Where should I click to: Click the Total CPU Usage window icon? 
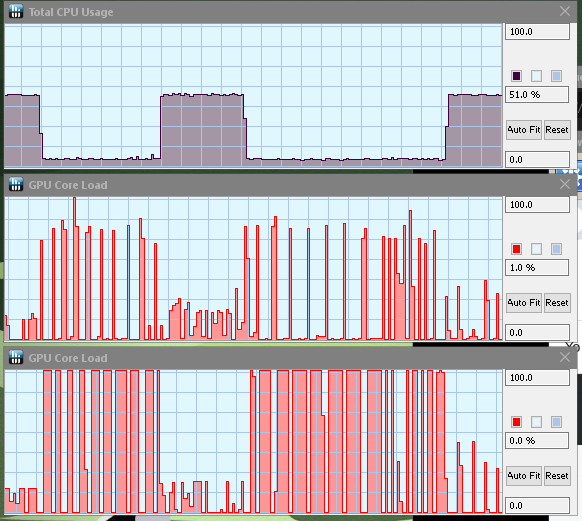16,12
